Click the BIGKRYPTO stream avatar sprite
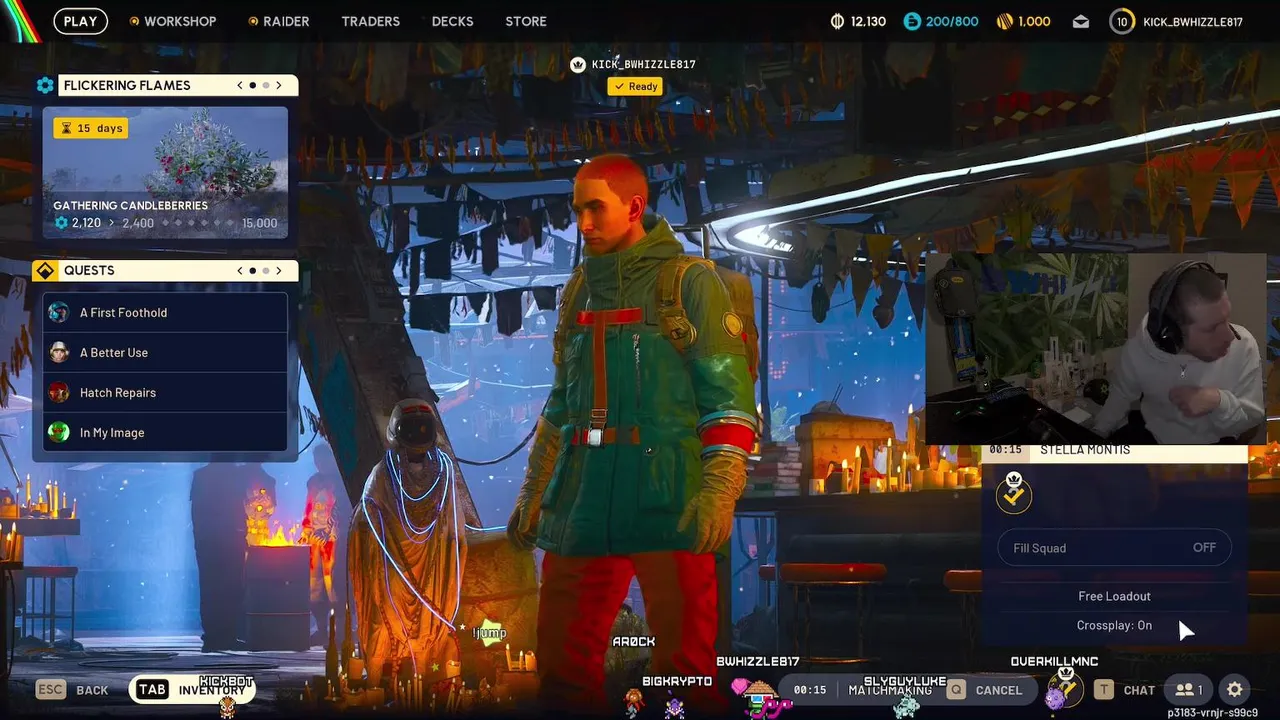 point(676,705)
